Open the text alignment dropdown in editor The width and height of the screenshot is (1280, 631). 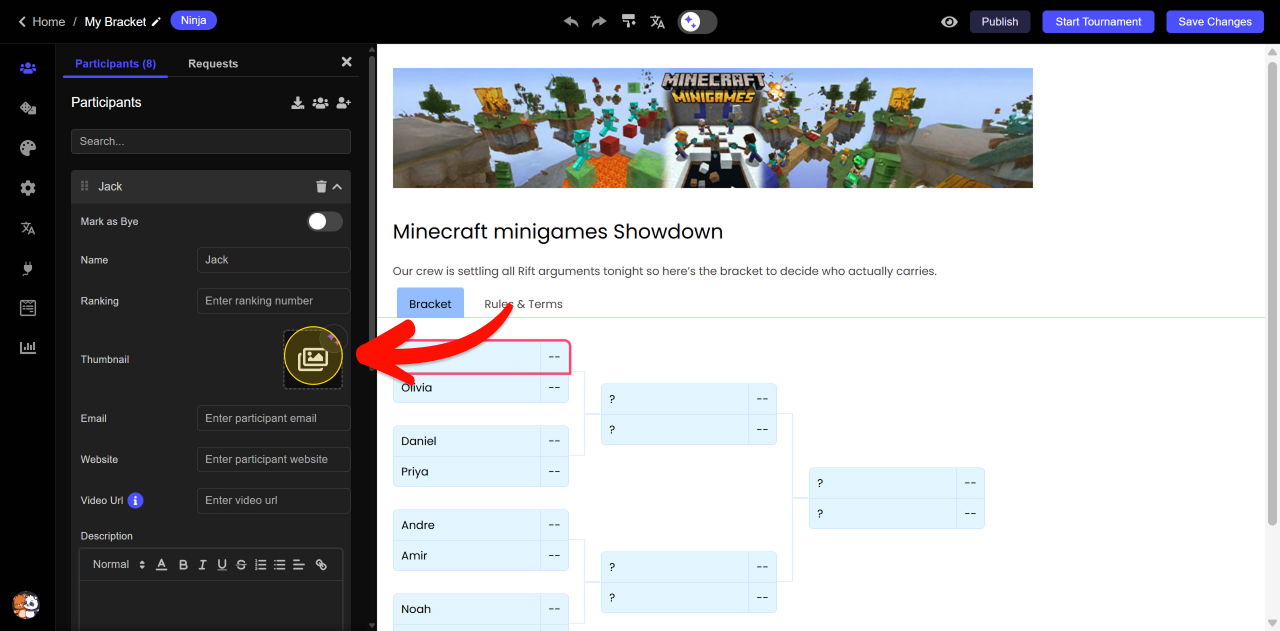point(299,565)
